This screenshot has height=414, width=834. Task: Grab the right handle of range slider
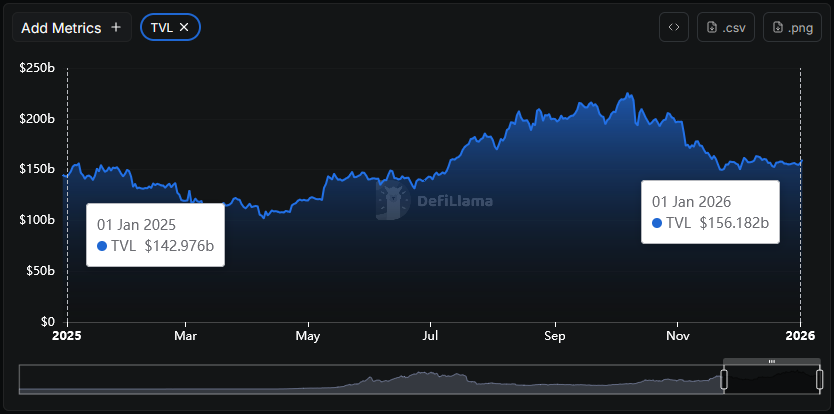coord(819,380)
